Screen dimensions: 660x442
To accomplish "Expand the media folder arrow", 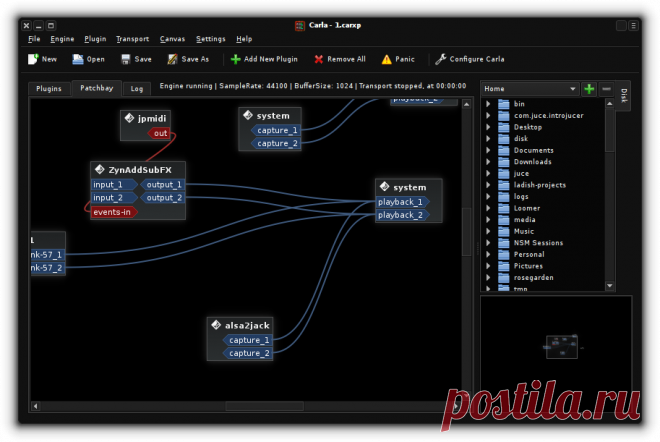I will tap(488, 219).
